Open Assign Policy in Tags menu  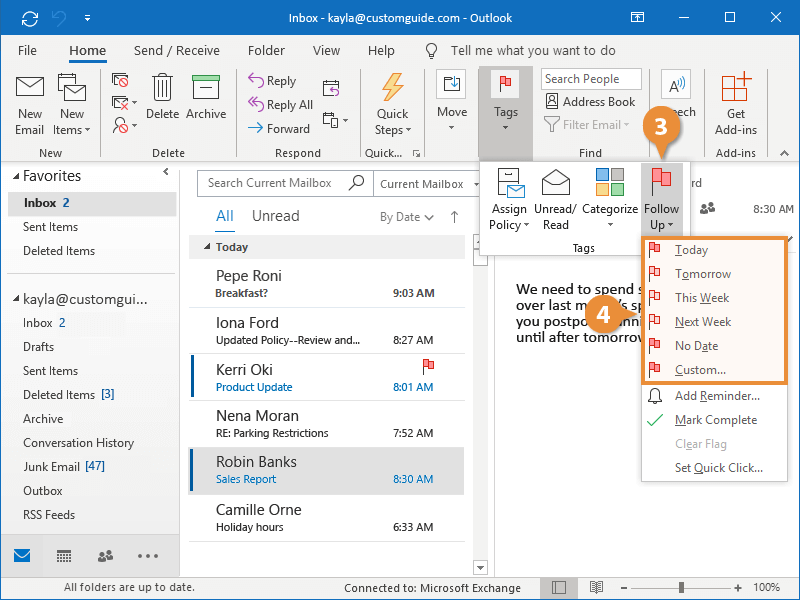(x=509, y=201)
